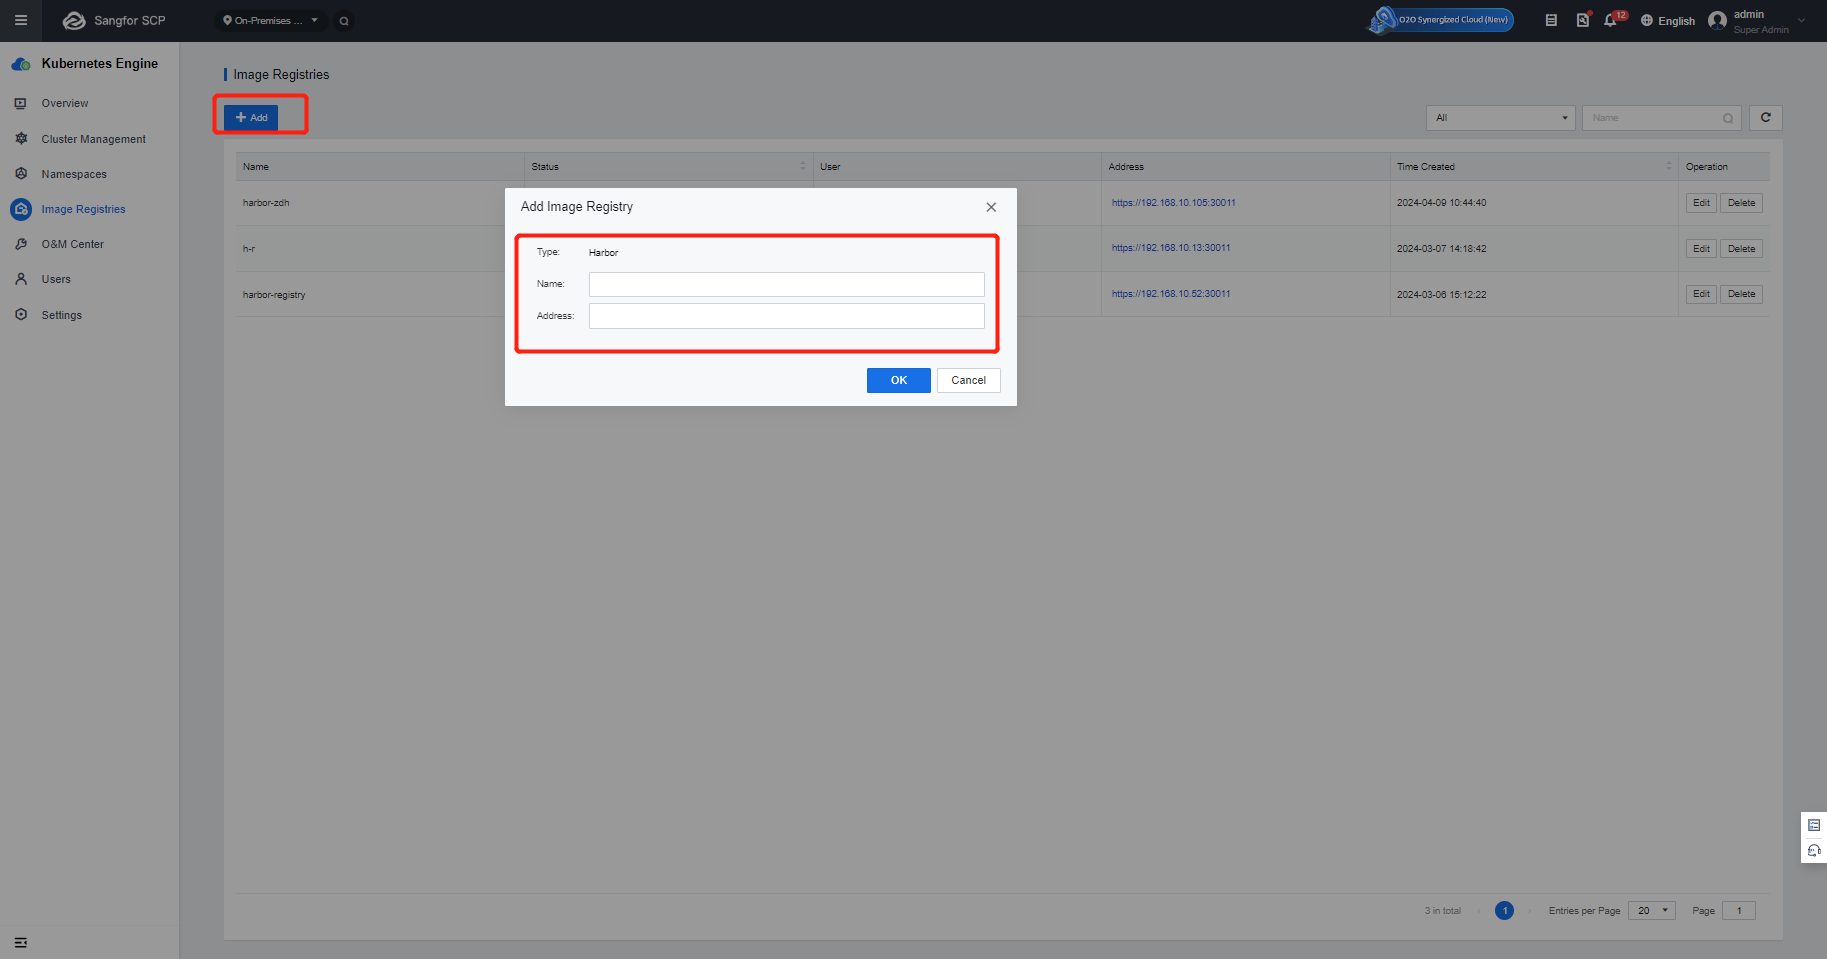Sort by the Status column arrows
Screen dimensions: 1827x959
click(803, 166)
